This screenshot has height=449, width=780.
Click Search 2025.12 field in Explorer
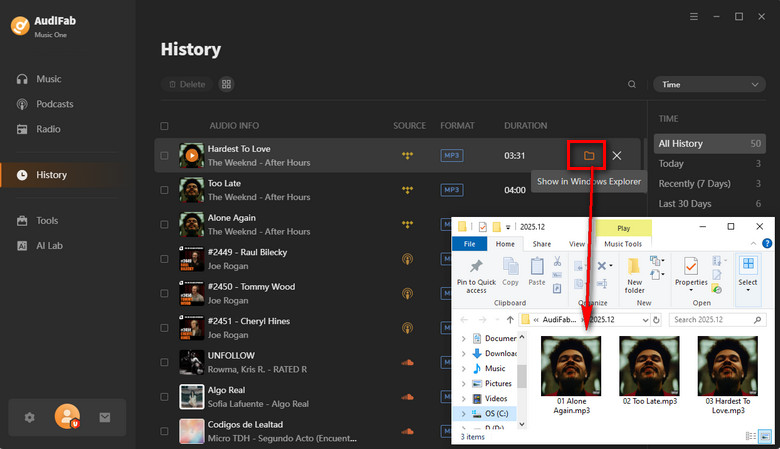(717, 320)
